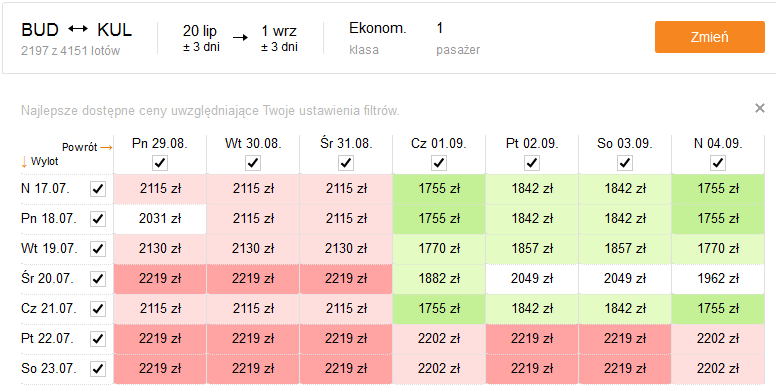Open the 20 lip departure date picker
This screenshot has width=776, height=387.
[x=201, y=38]
